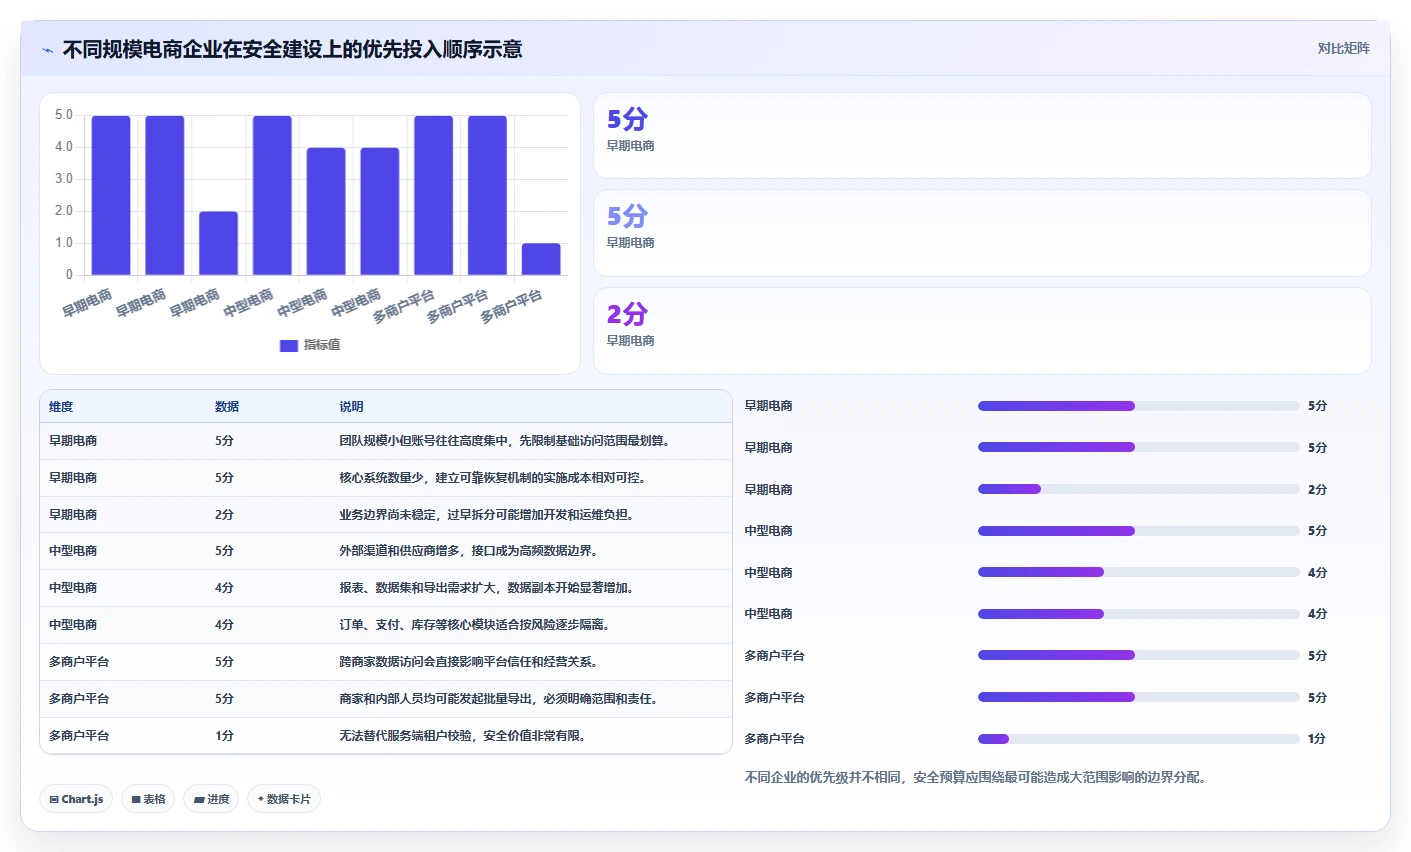1411x852 pixels.
Task: Click the 多商户平台 chart bar with value 1
Action: tap(541, 259)
